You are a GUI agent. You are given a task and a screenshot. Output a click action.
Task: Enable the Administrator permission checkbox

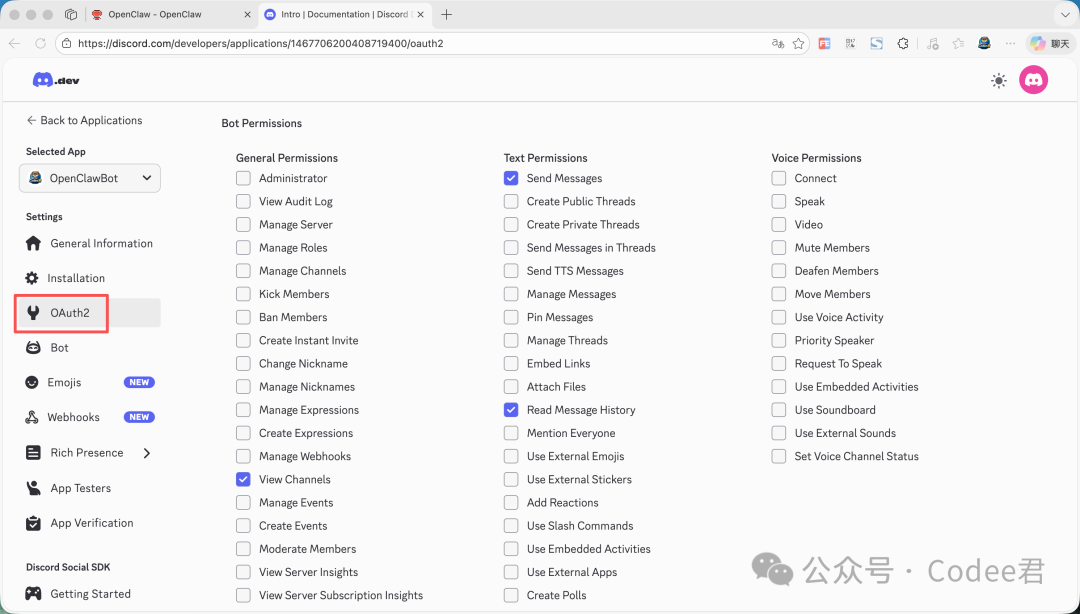coord(243,178)
